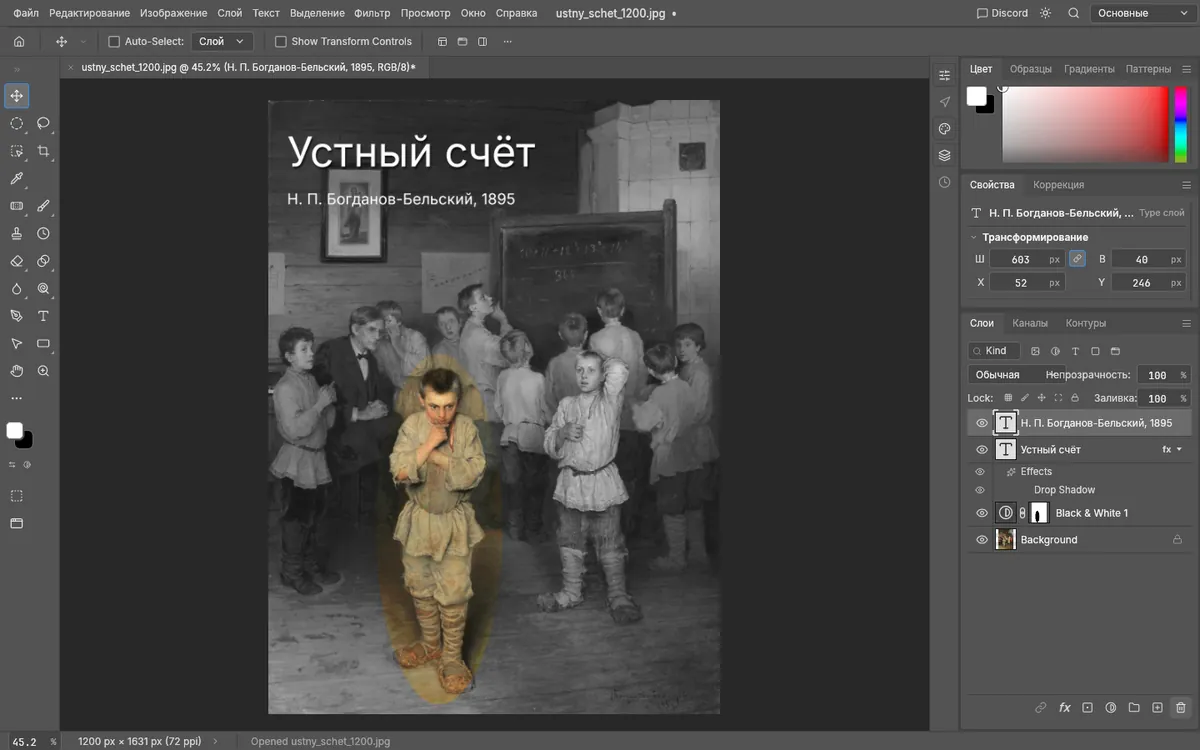Select the Pen tool
The image size is (1200, 750).
(x=16, y=316)
